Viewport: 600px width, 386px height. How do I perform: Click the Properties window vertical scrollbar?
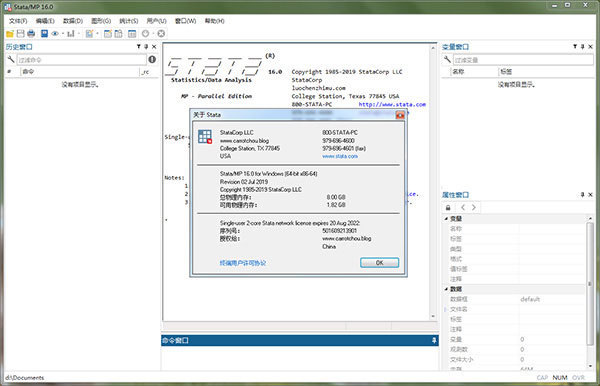pyautogui.click(x=590, y=293)
